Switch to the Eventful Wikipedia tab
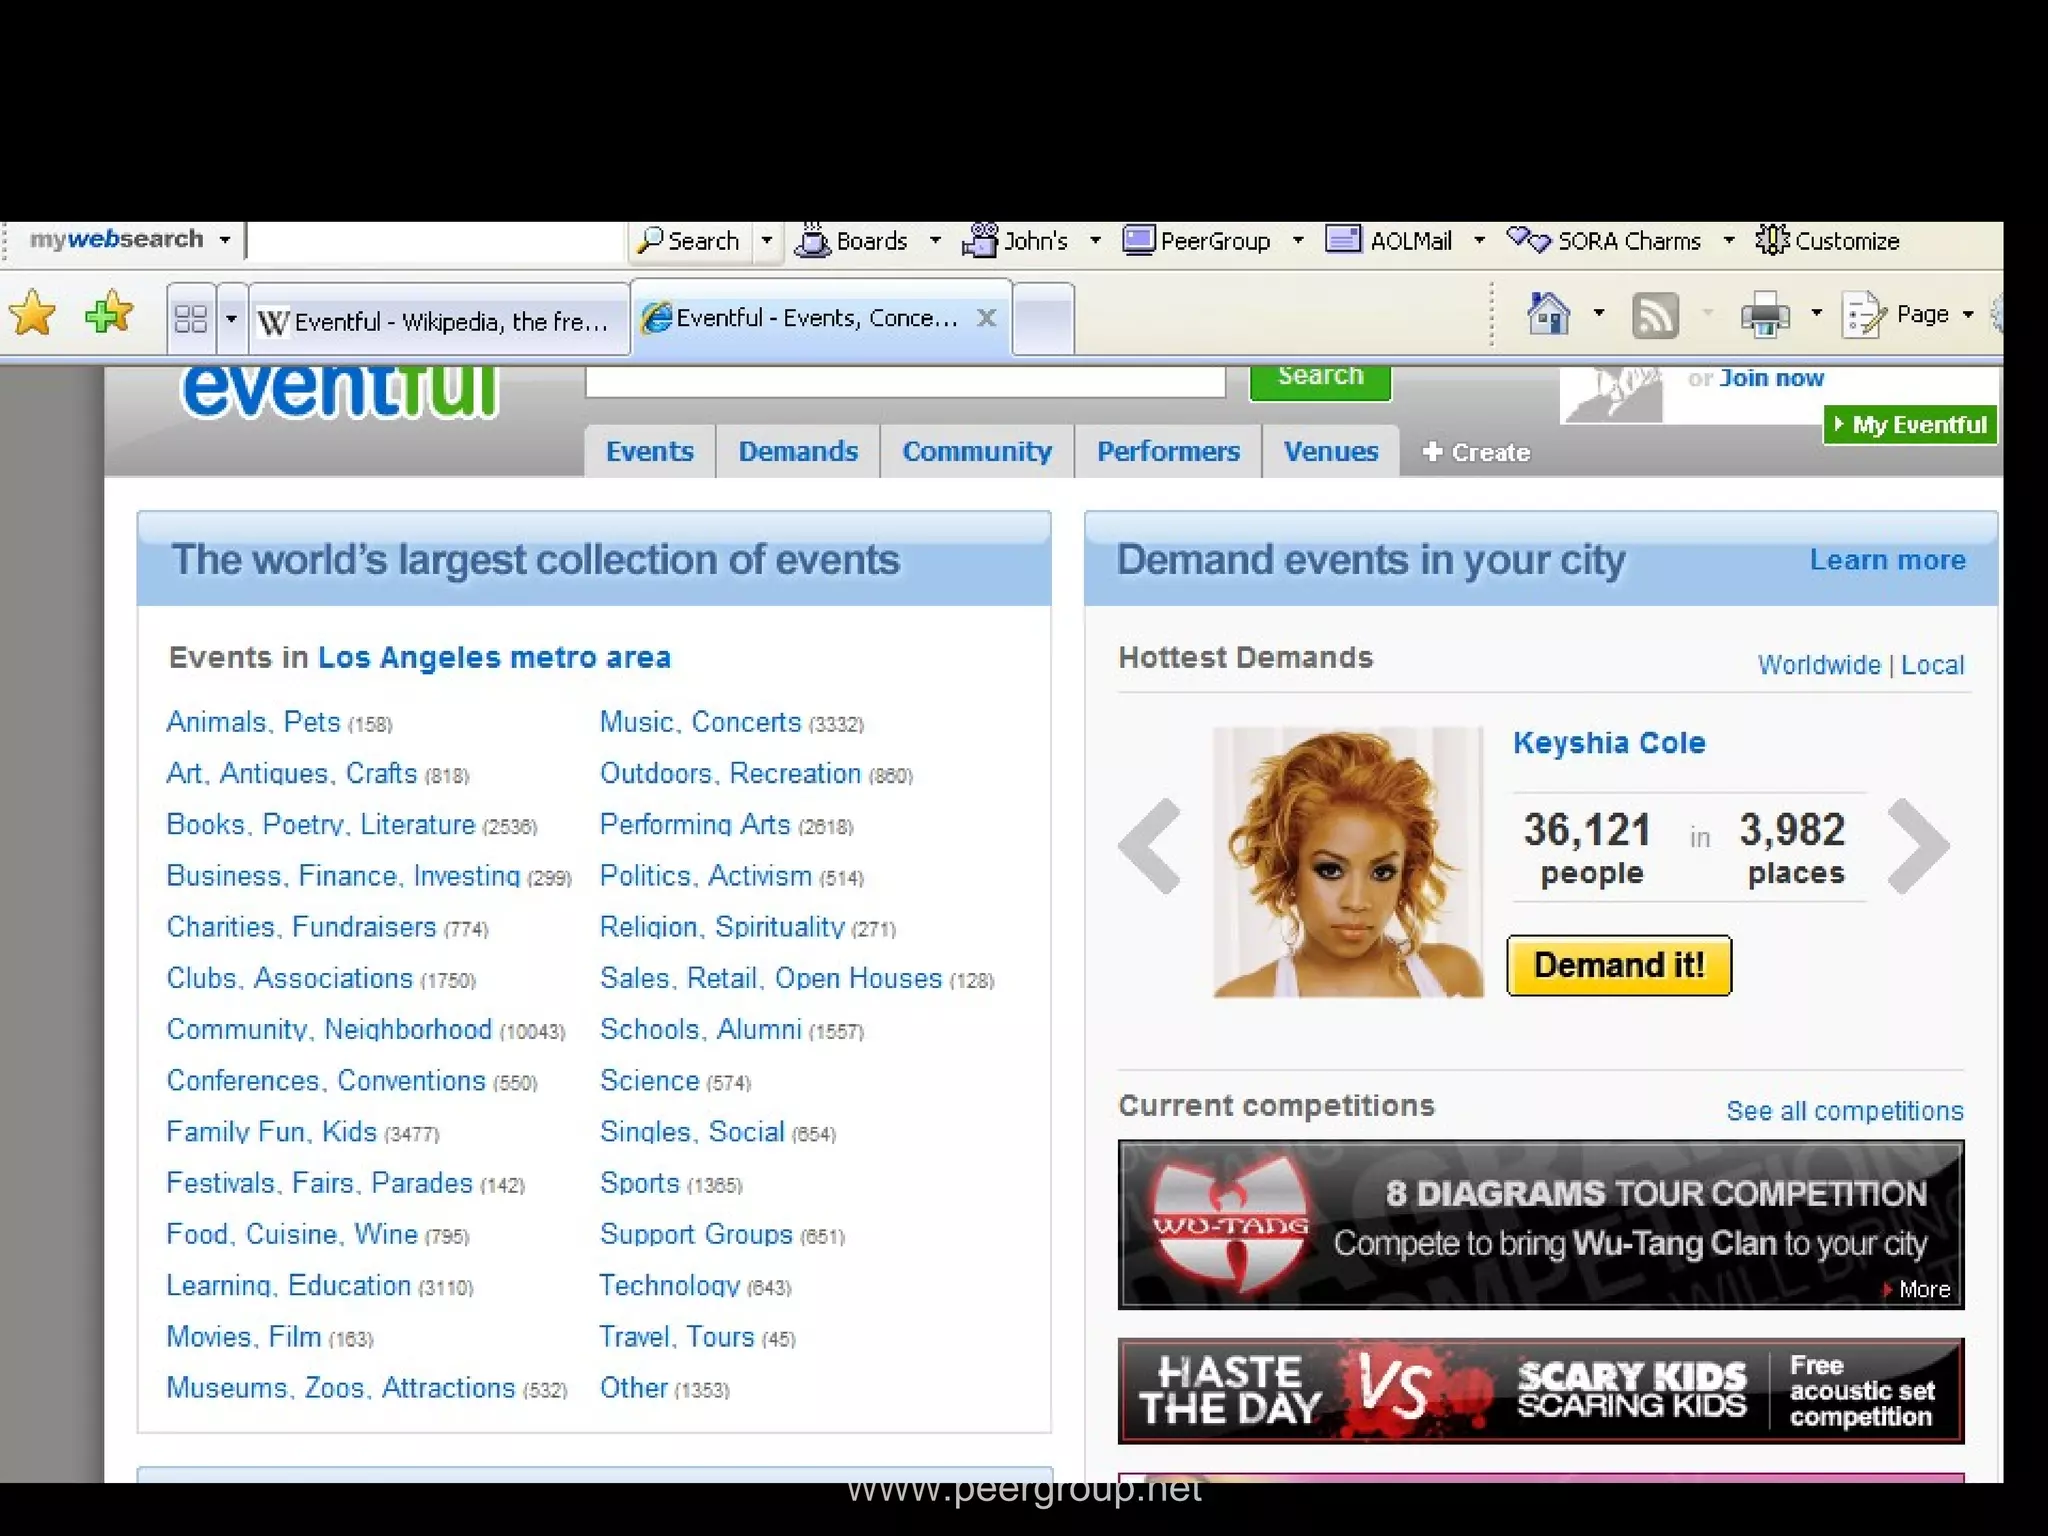Screen dimensions: 2048x1536 click(440, 321)
